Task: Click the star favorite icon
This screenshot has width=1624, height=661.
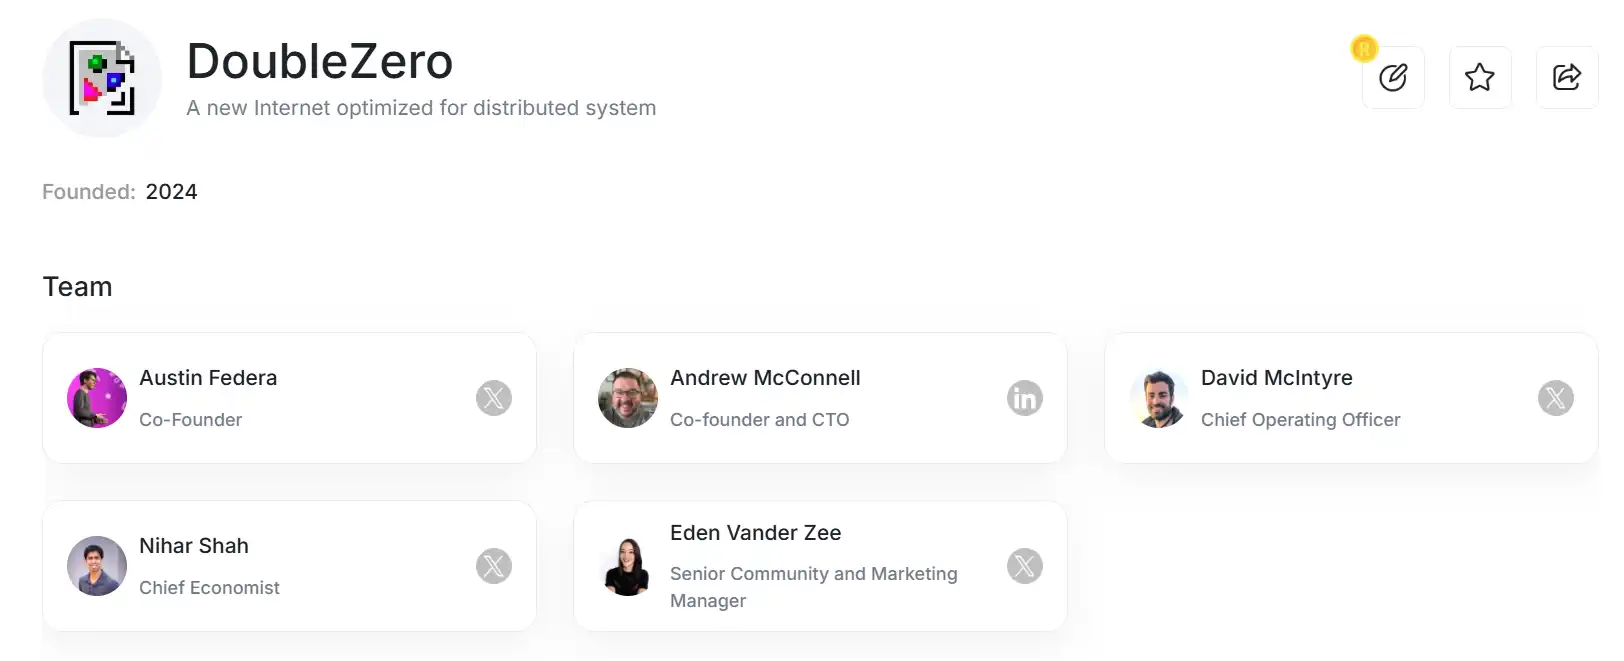Action: (1479, 77)
